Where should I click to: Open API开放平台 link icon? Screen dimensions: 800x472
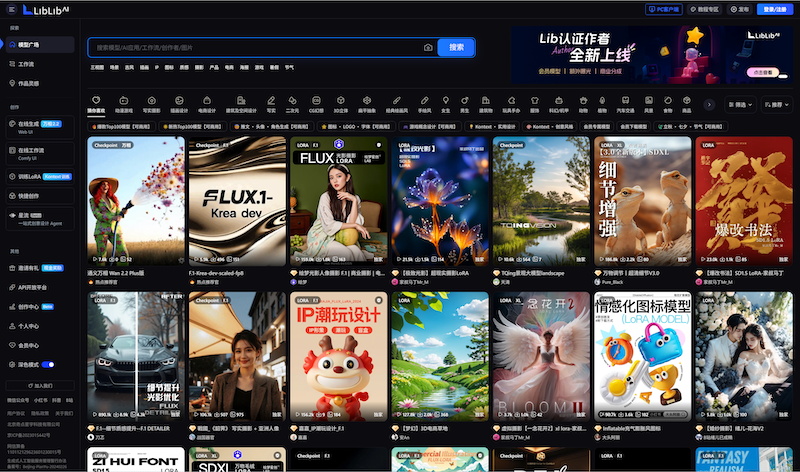point(13,287)
